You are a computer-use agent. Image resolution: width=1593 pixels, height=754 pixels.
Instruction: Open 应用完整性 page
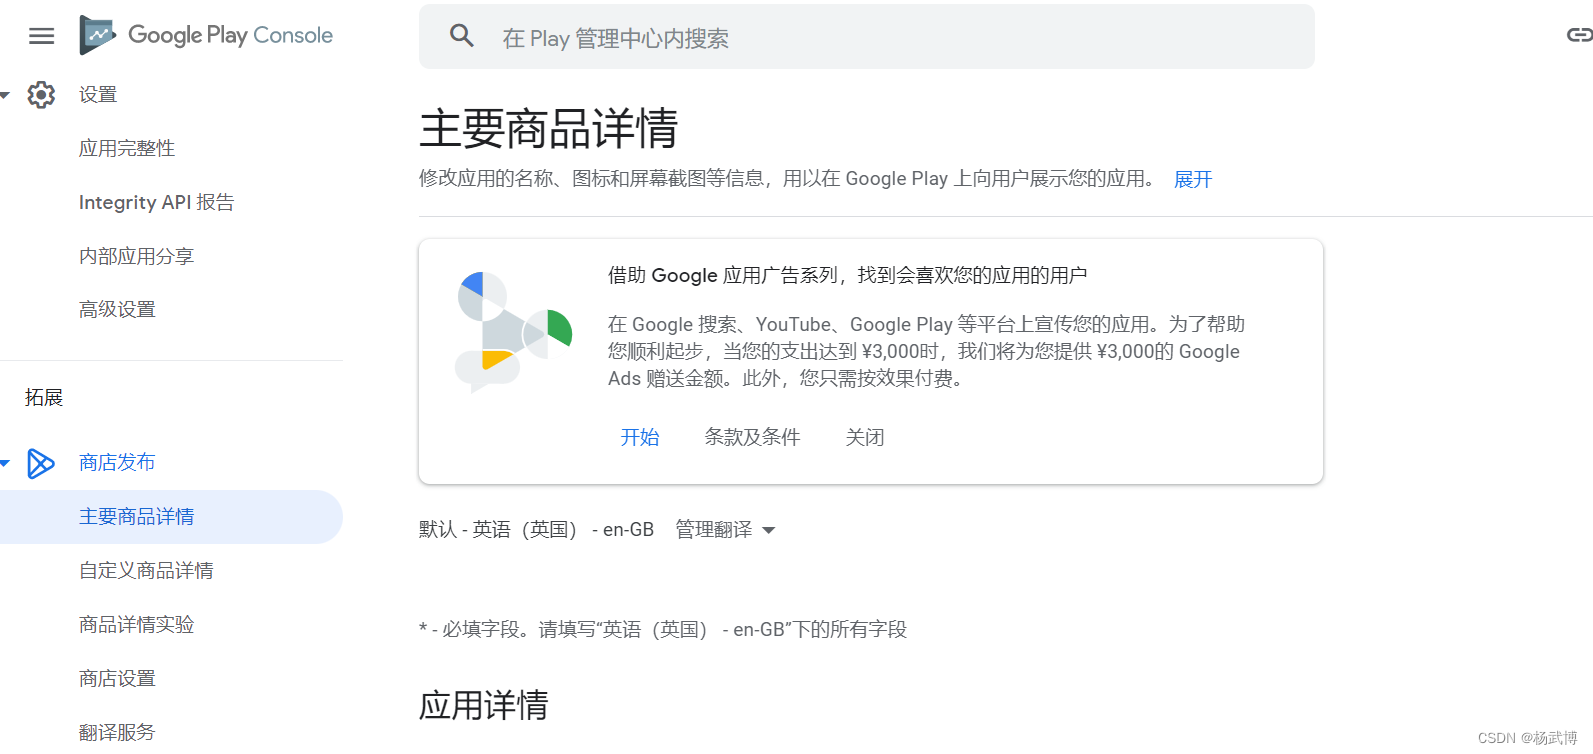pos(127,148)
